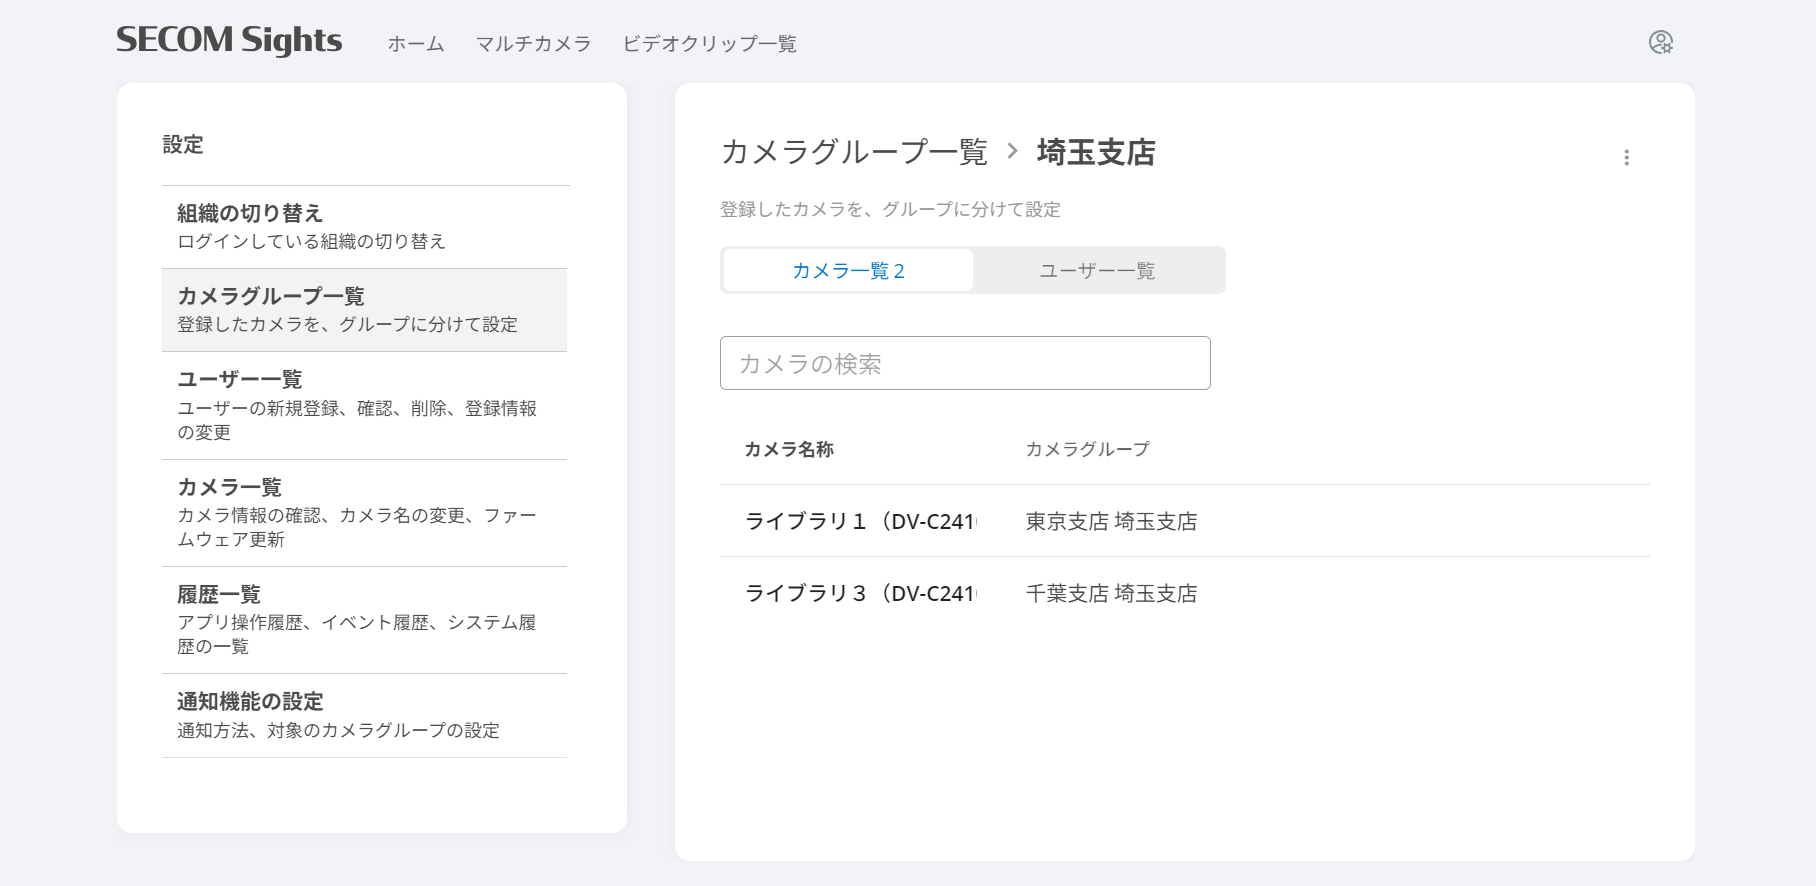The width and height of the screenshot is (1816, 886).
Task: Select the ライブラリ1 camera row
Action: (1185, 521)
